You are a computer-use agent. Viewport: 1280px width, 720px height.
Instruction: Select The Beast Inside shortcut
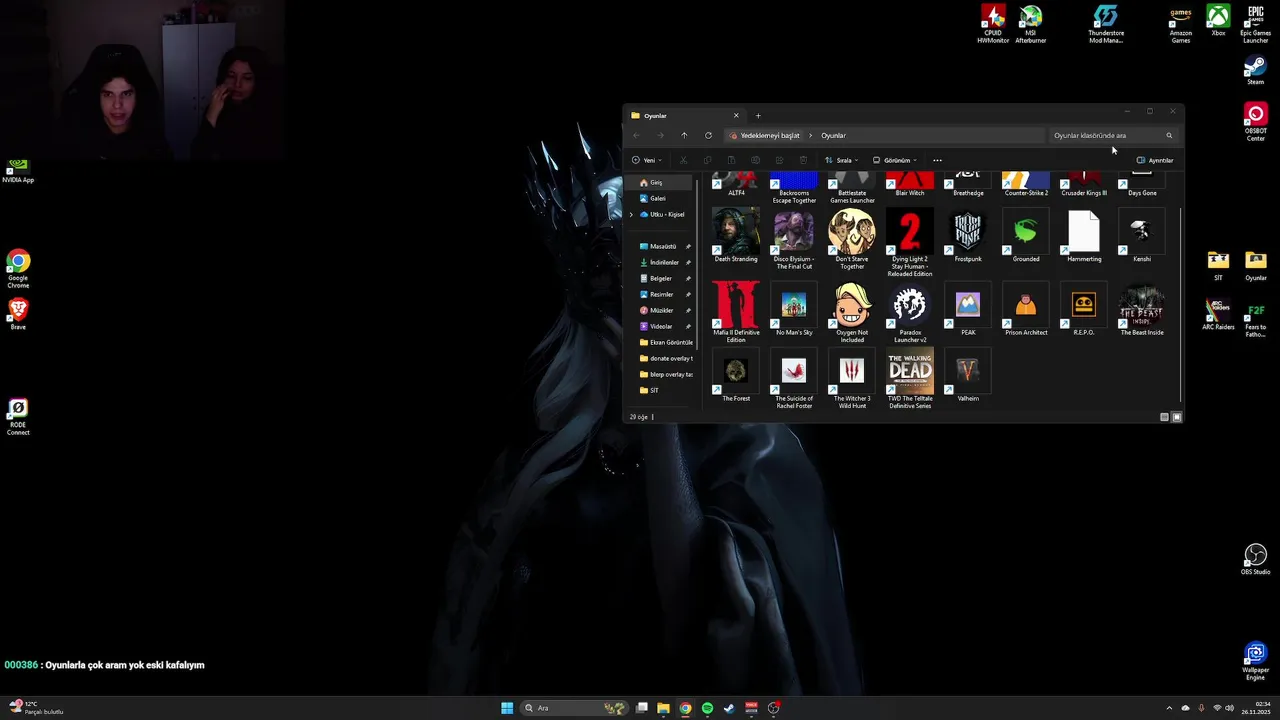click(1142, 310)
